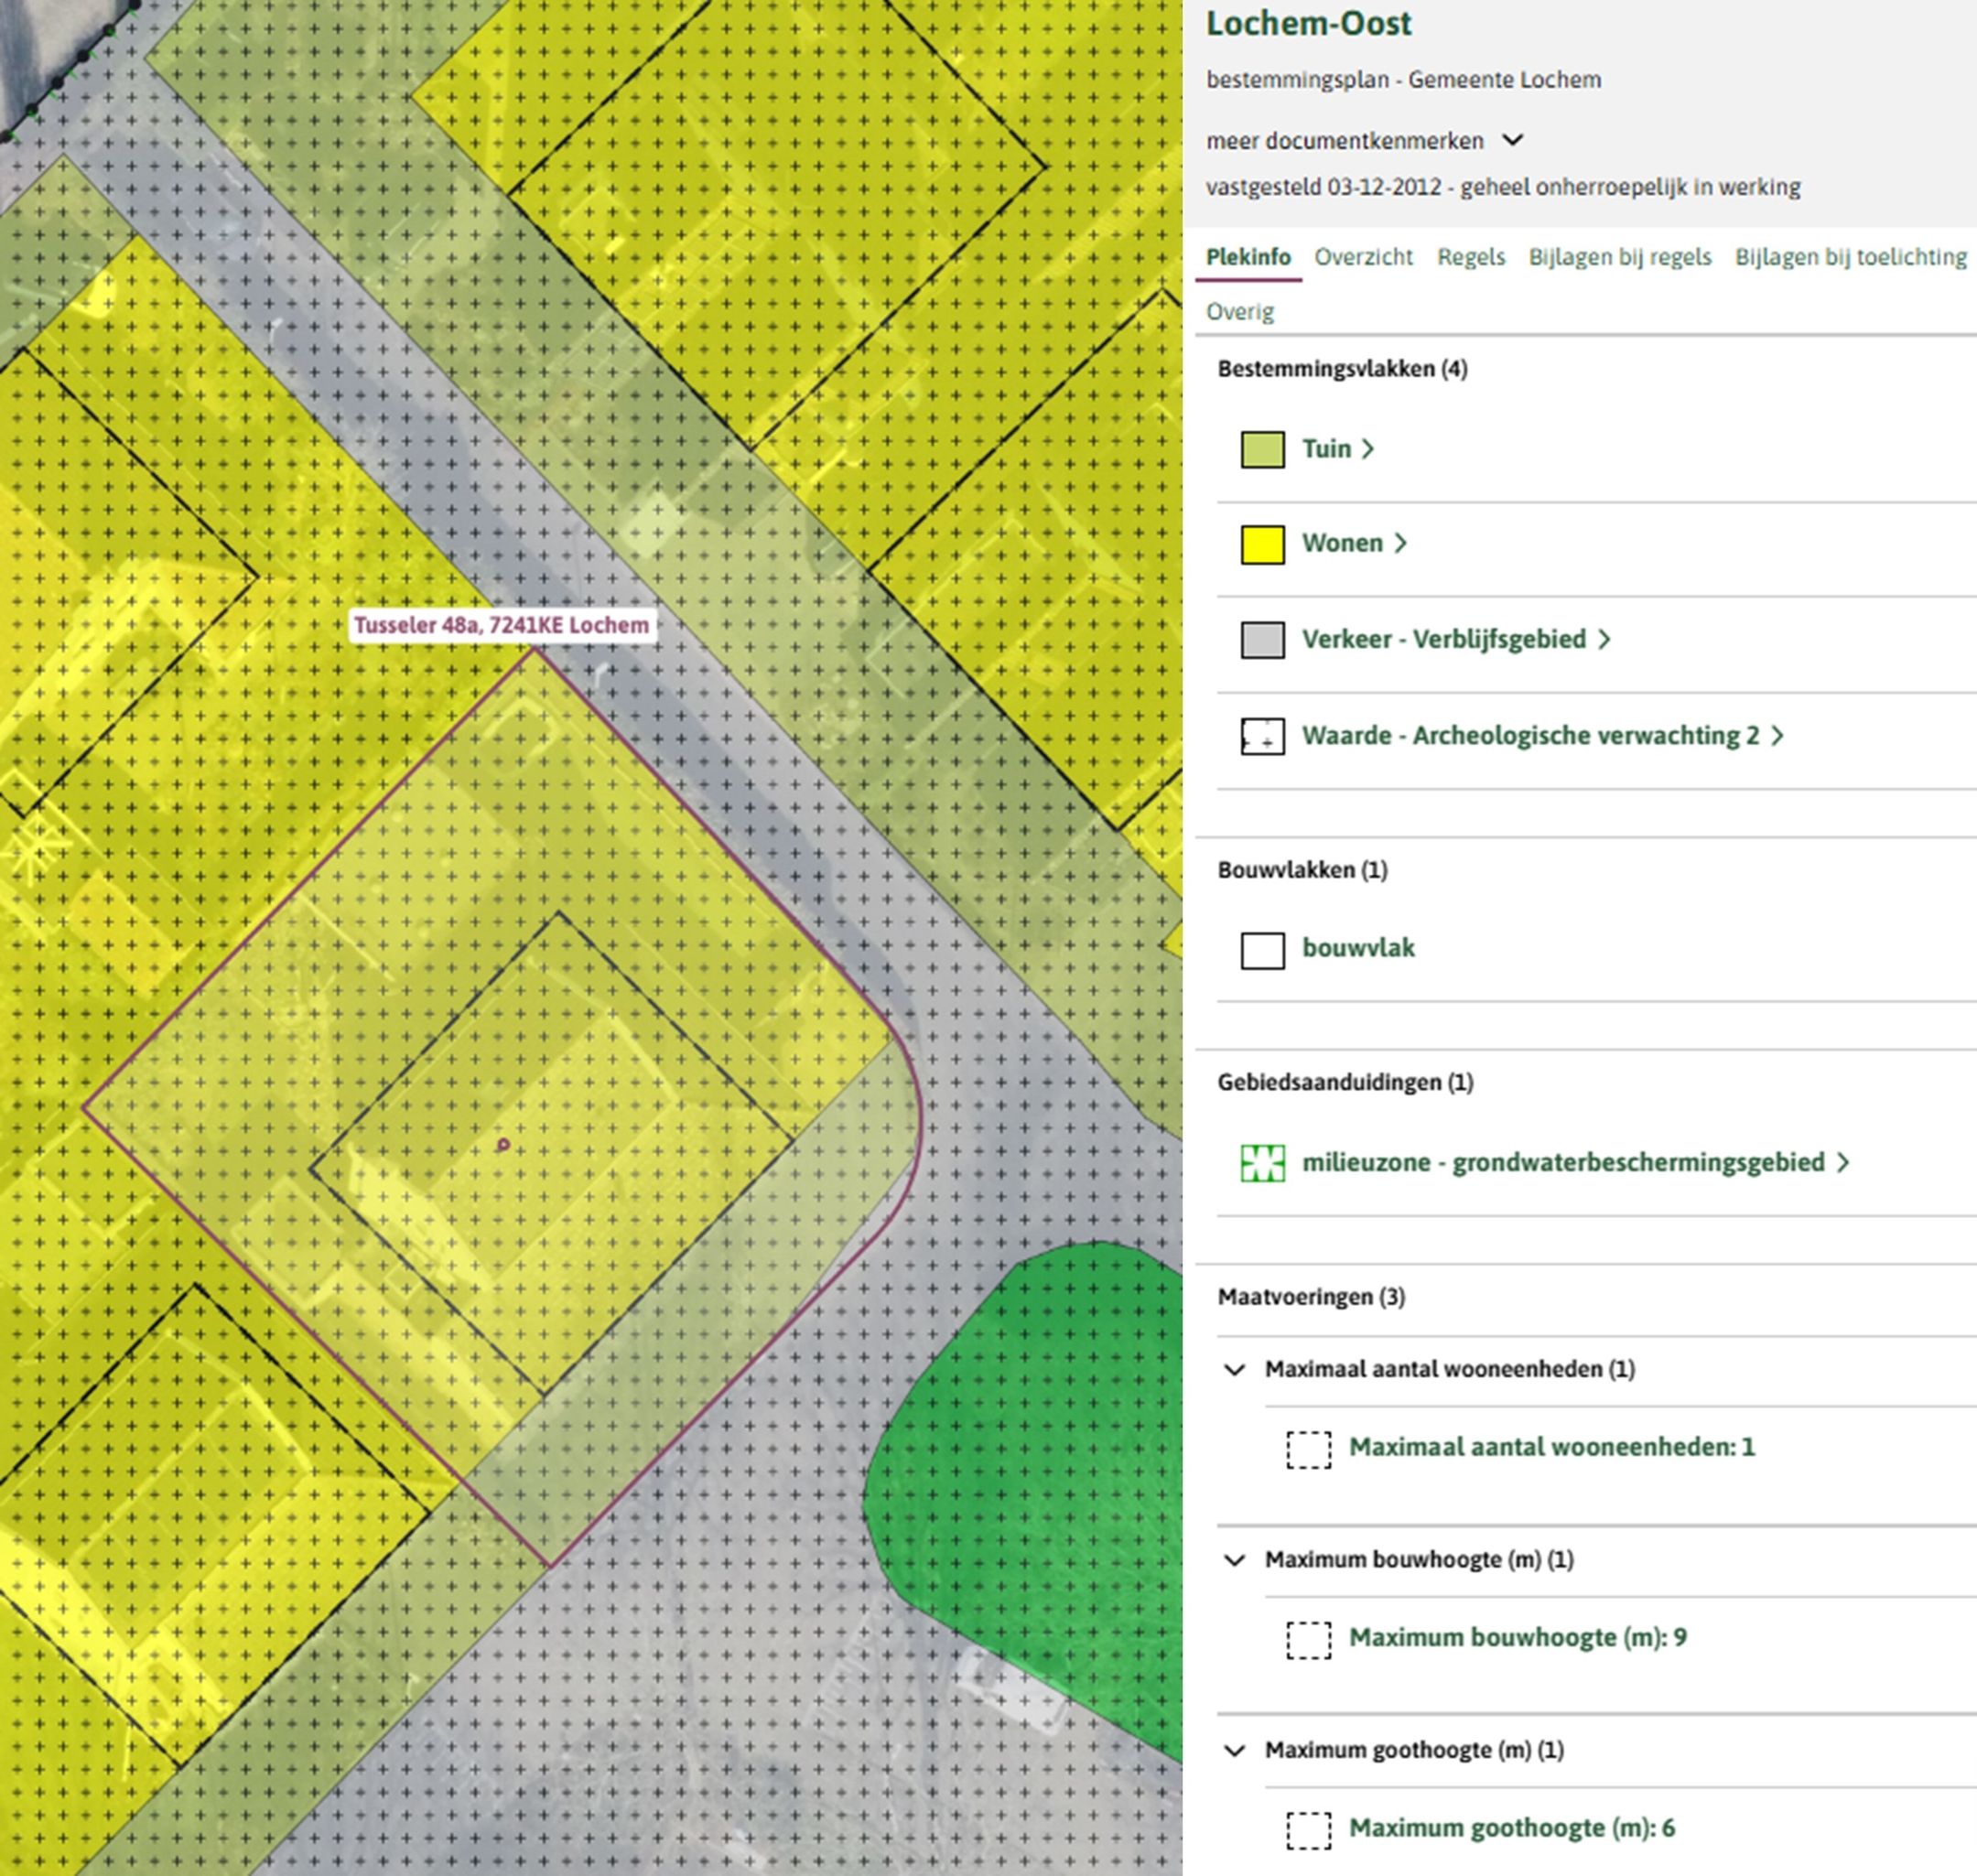Select the Overig tab
1977x1876 pixels.
coord(1240,312)
